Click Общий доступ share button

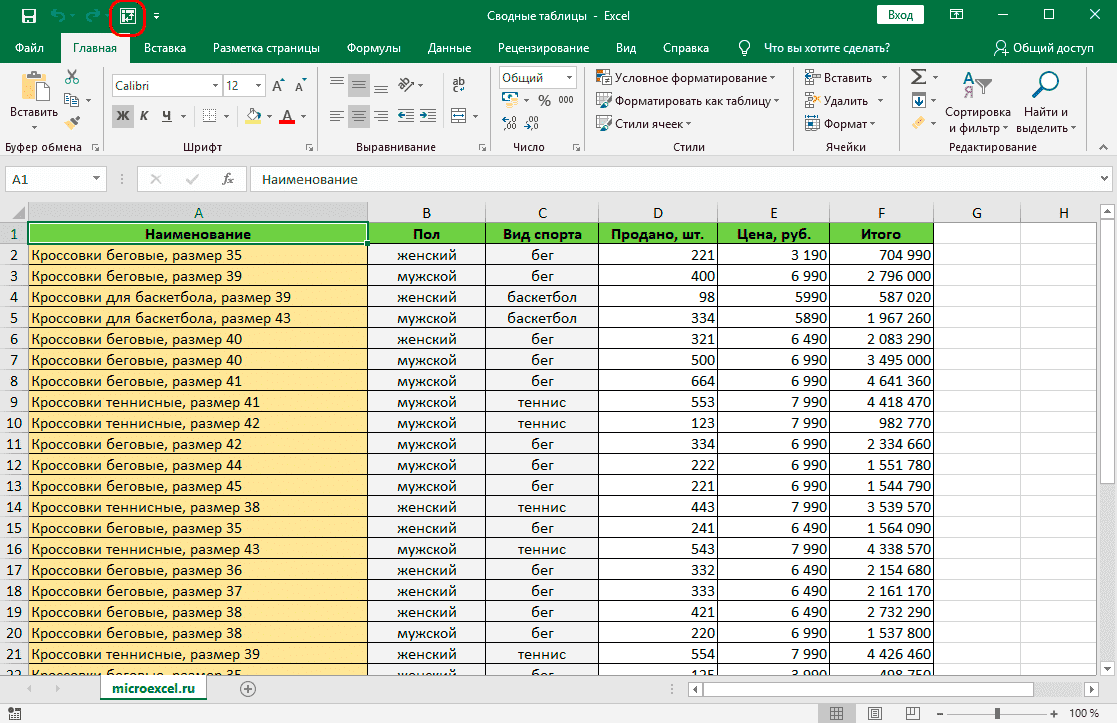point(1043,48)
